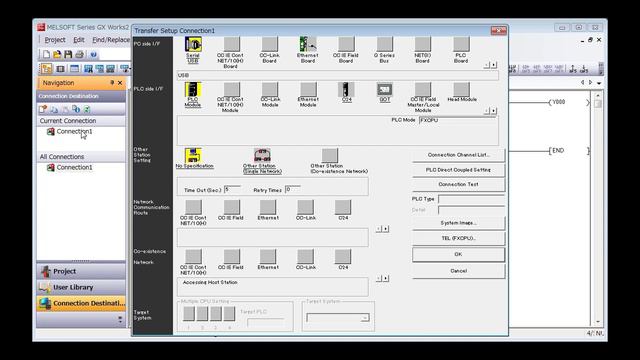The width and height of the screenshot is (640, 360).
Task: Open the Edit menu
Action: click(x=79, y=40)
